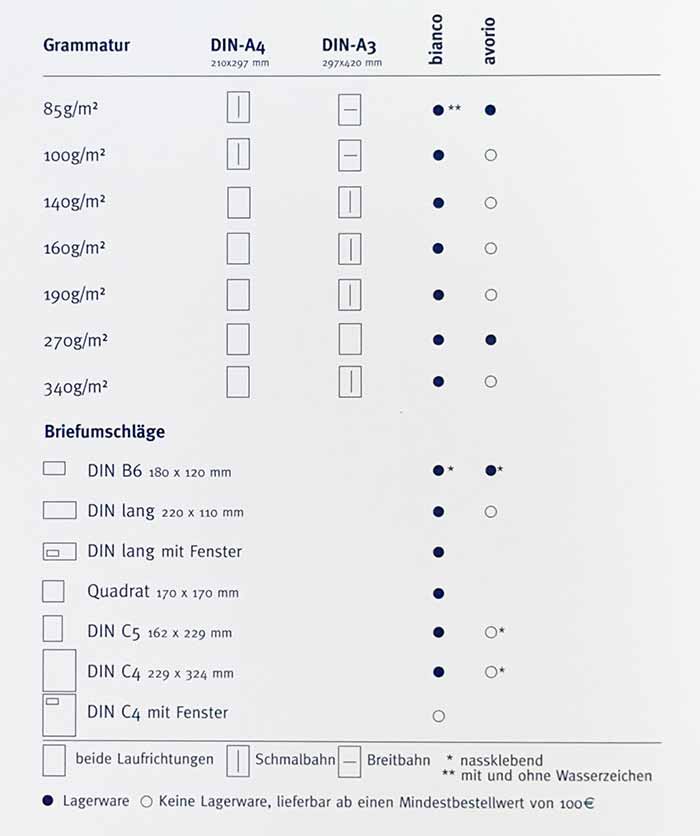This screenshot has height=836, width=700.
Task: Click the DIN-A3 paper icon for 100g/m²
Action: pyautogui.click(x=350, y=156)
